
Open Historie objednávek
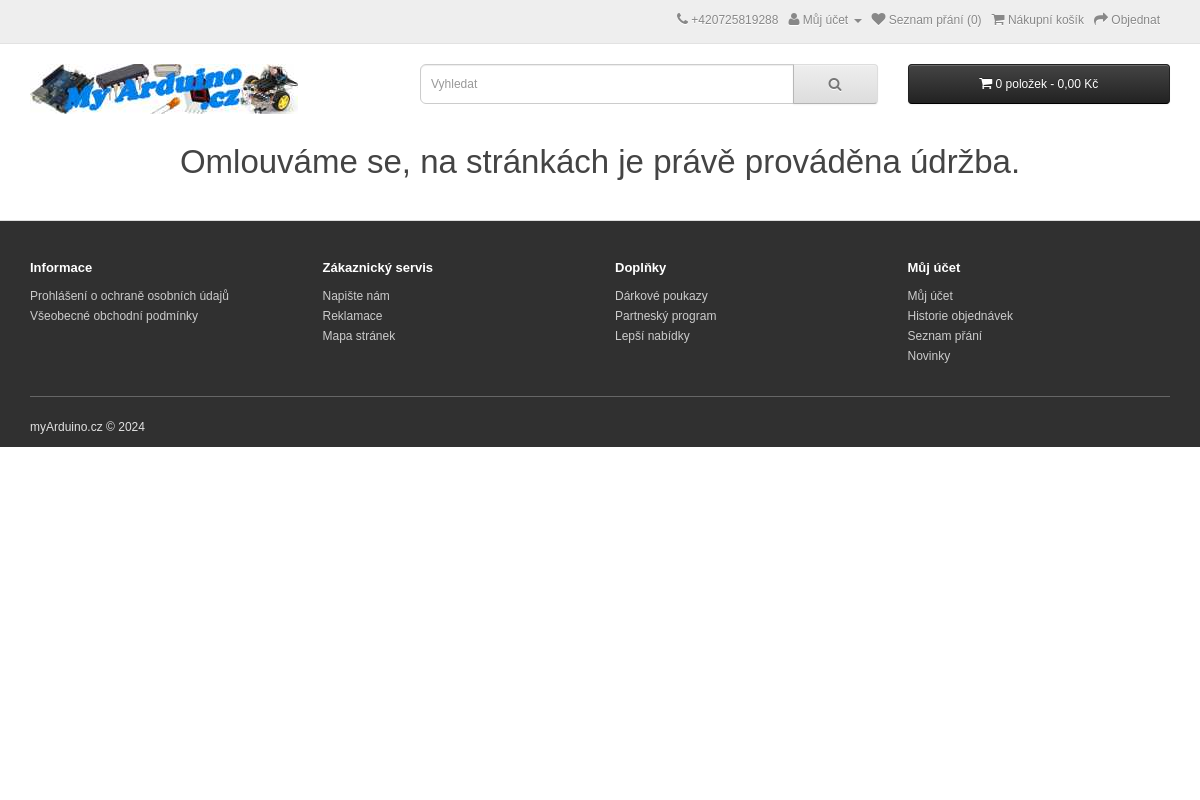960,316
